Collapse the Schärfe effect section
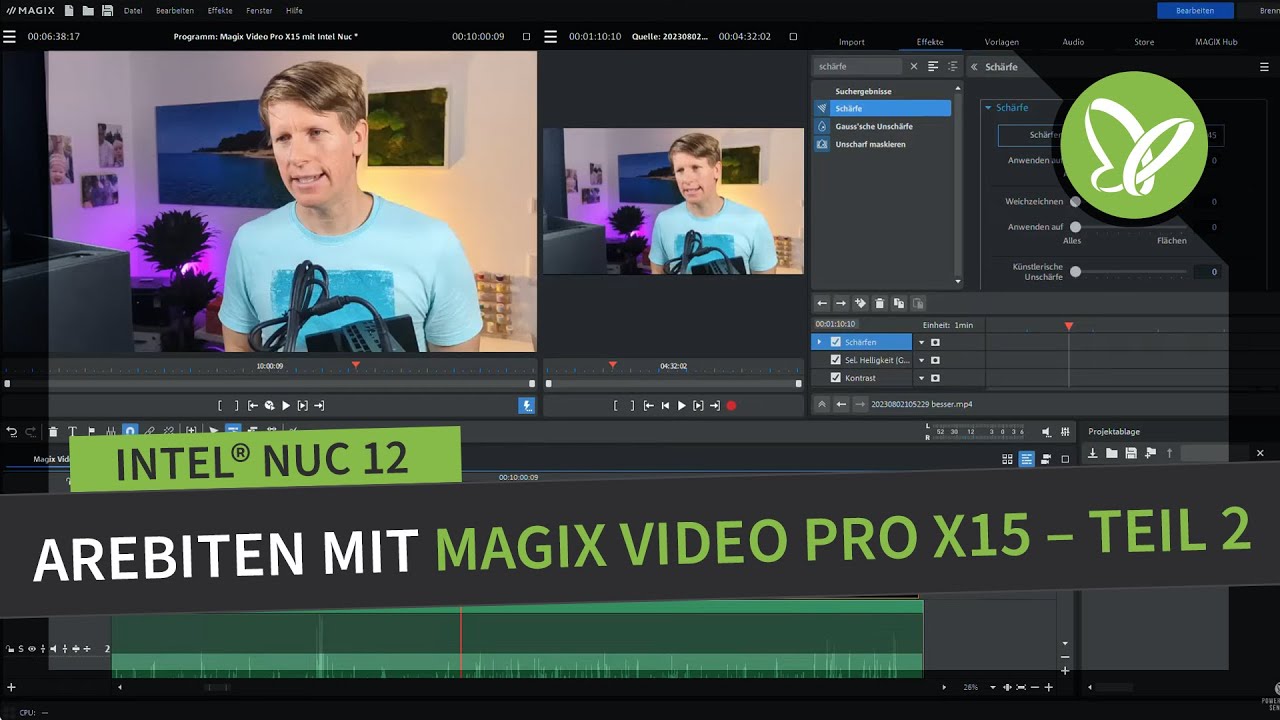 [x=988, y=108]
